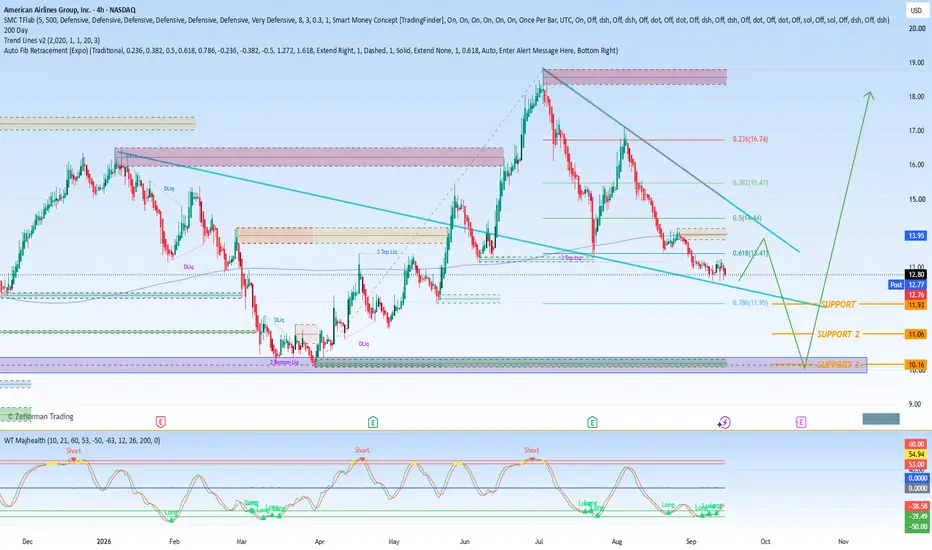Click the 19.00 price scale label
932x550 pixels.
point(916,62)
